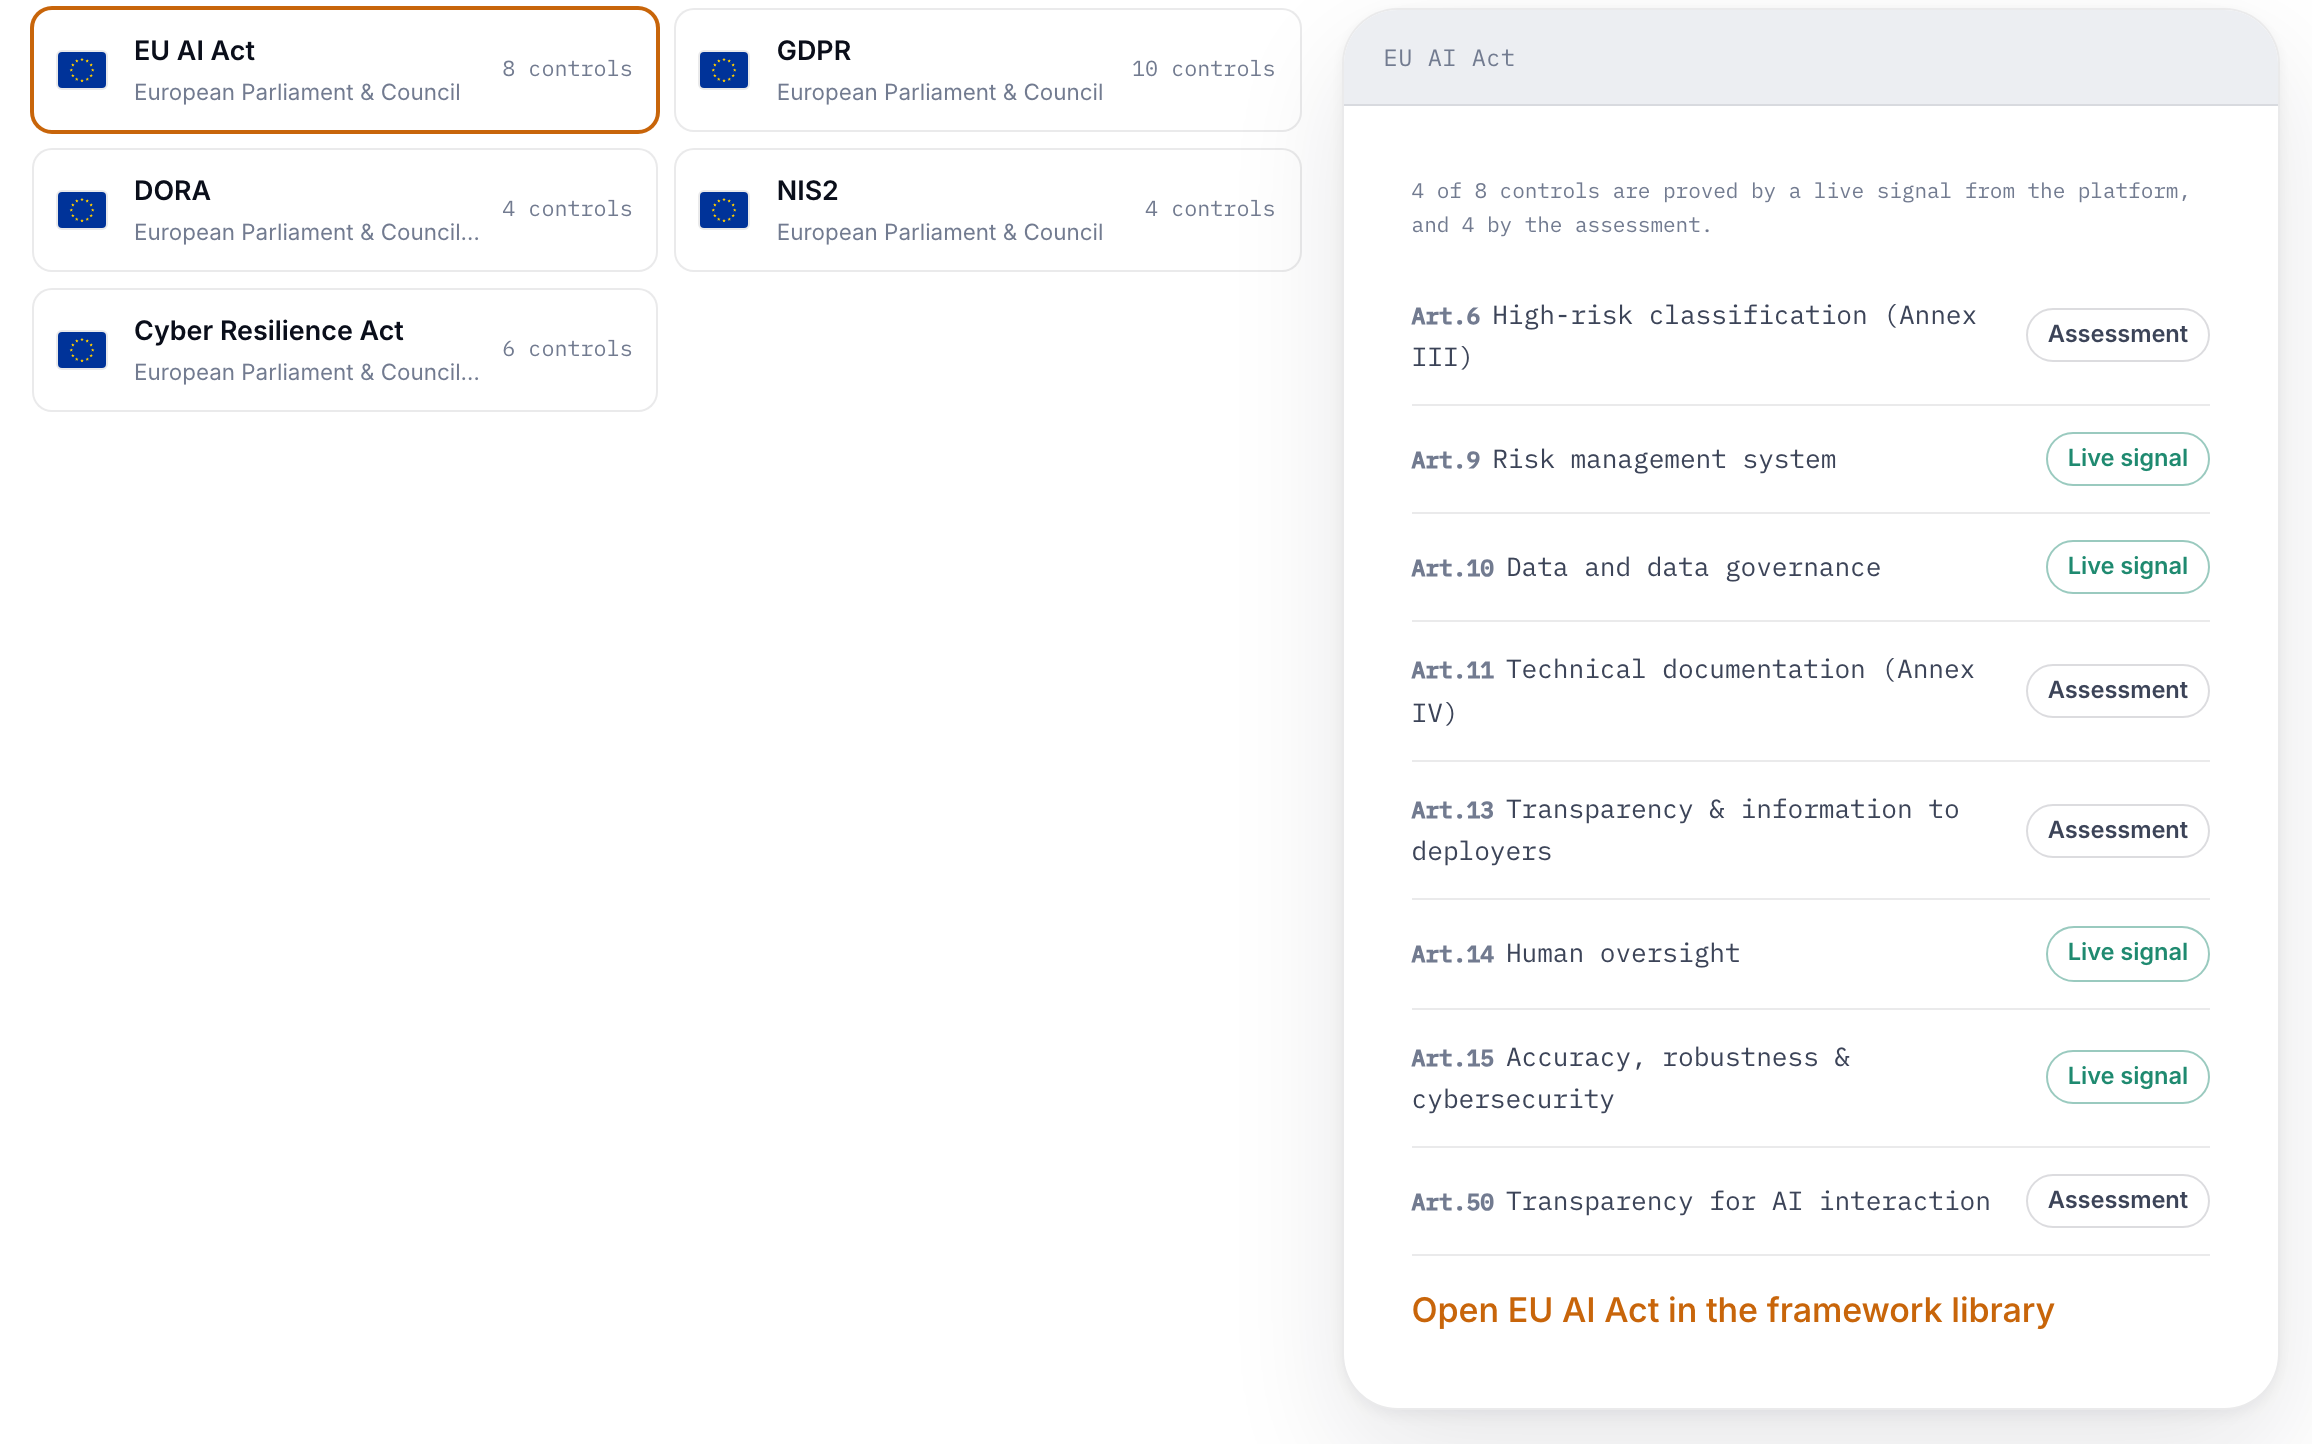
Task: Click Assessment badge for Art.50 Transparency
Action: coord(2117,1200)
